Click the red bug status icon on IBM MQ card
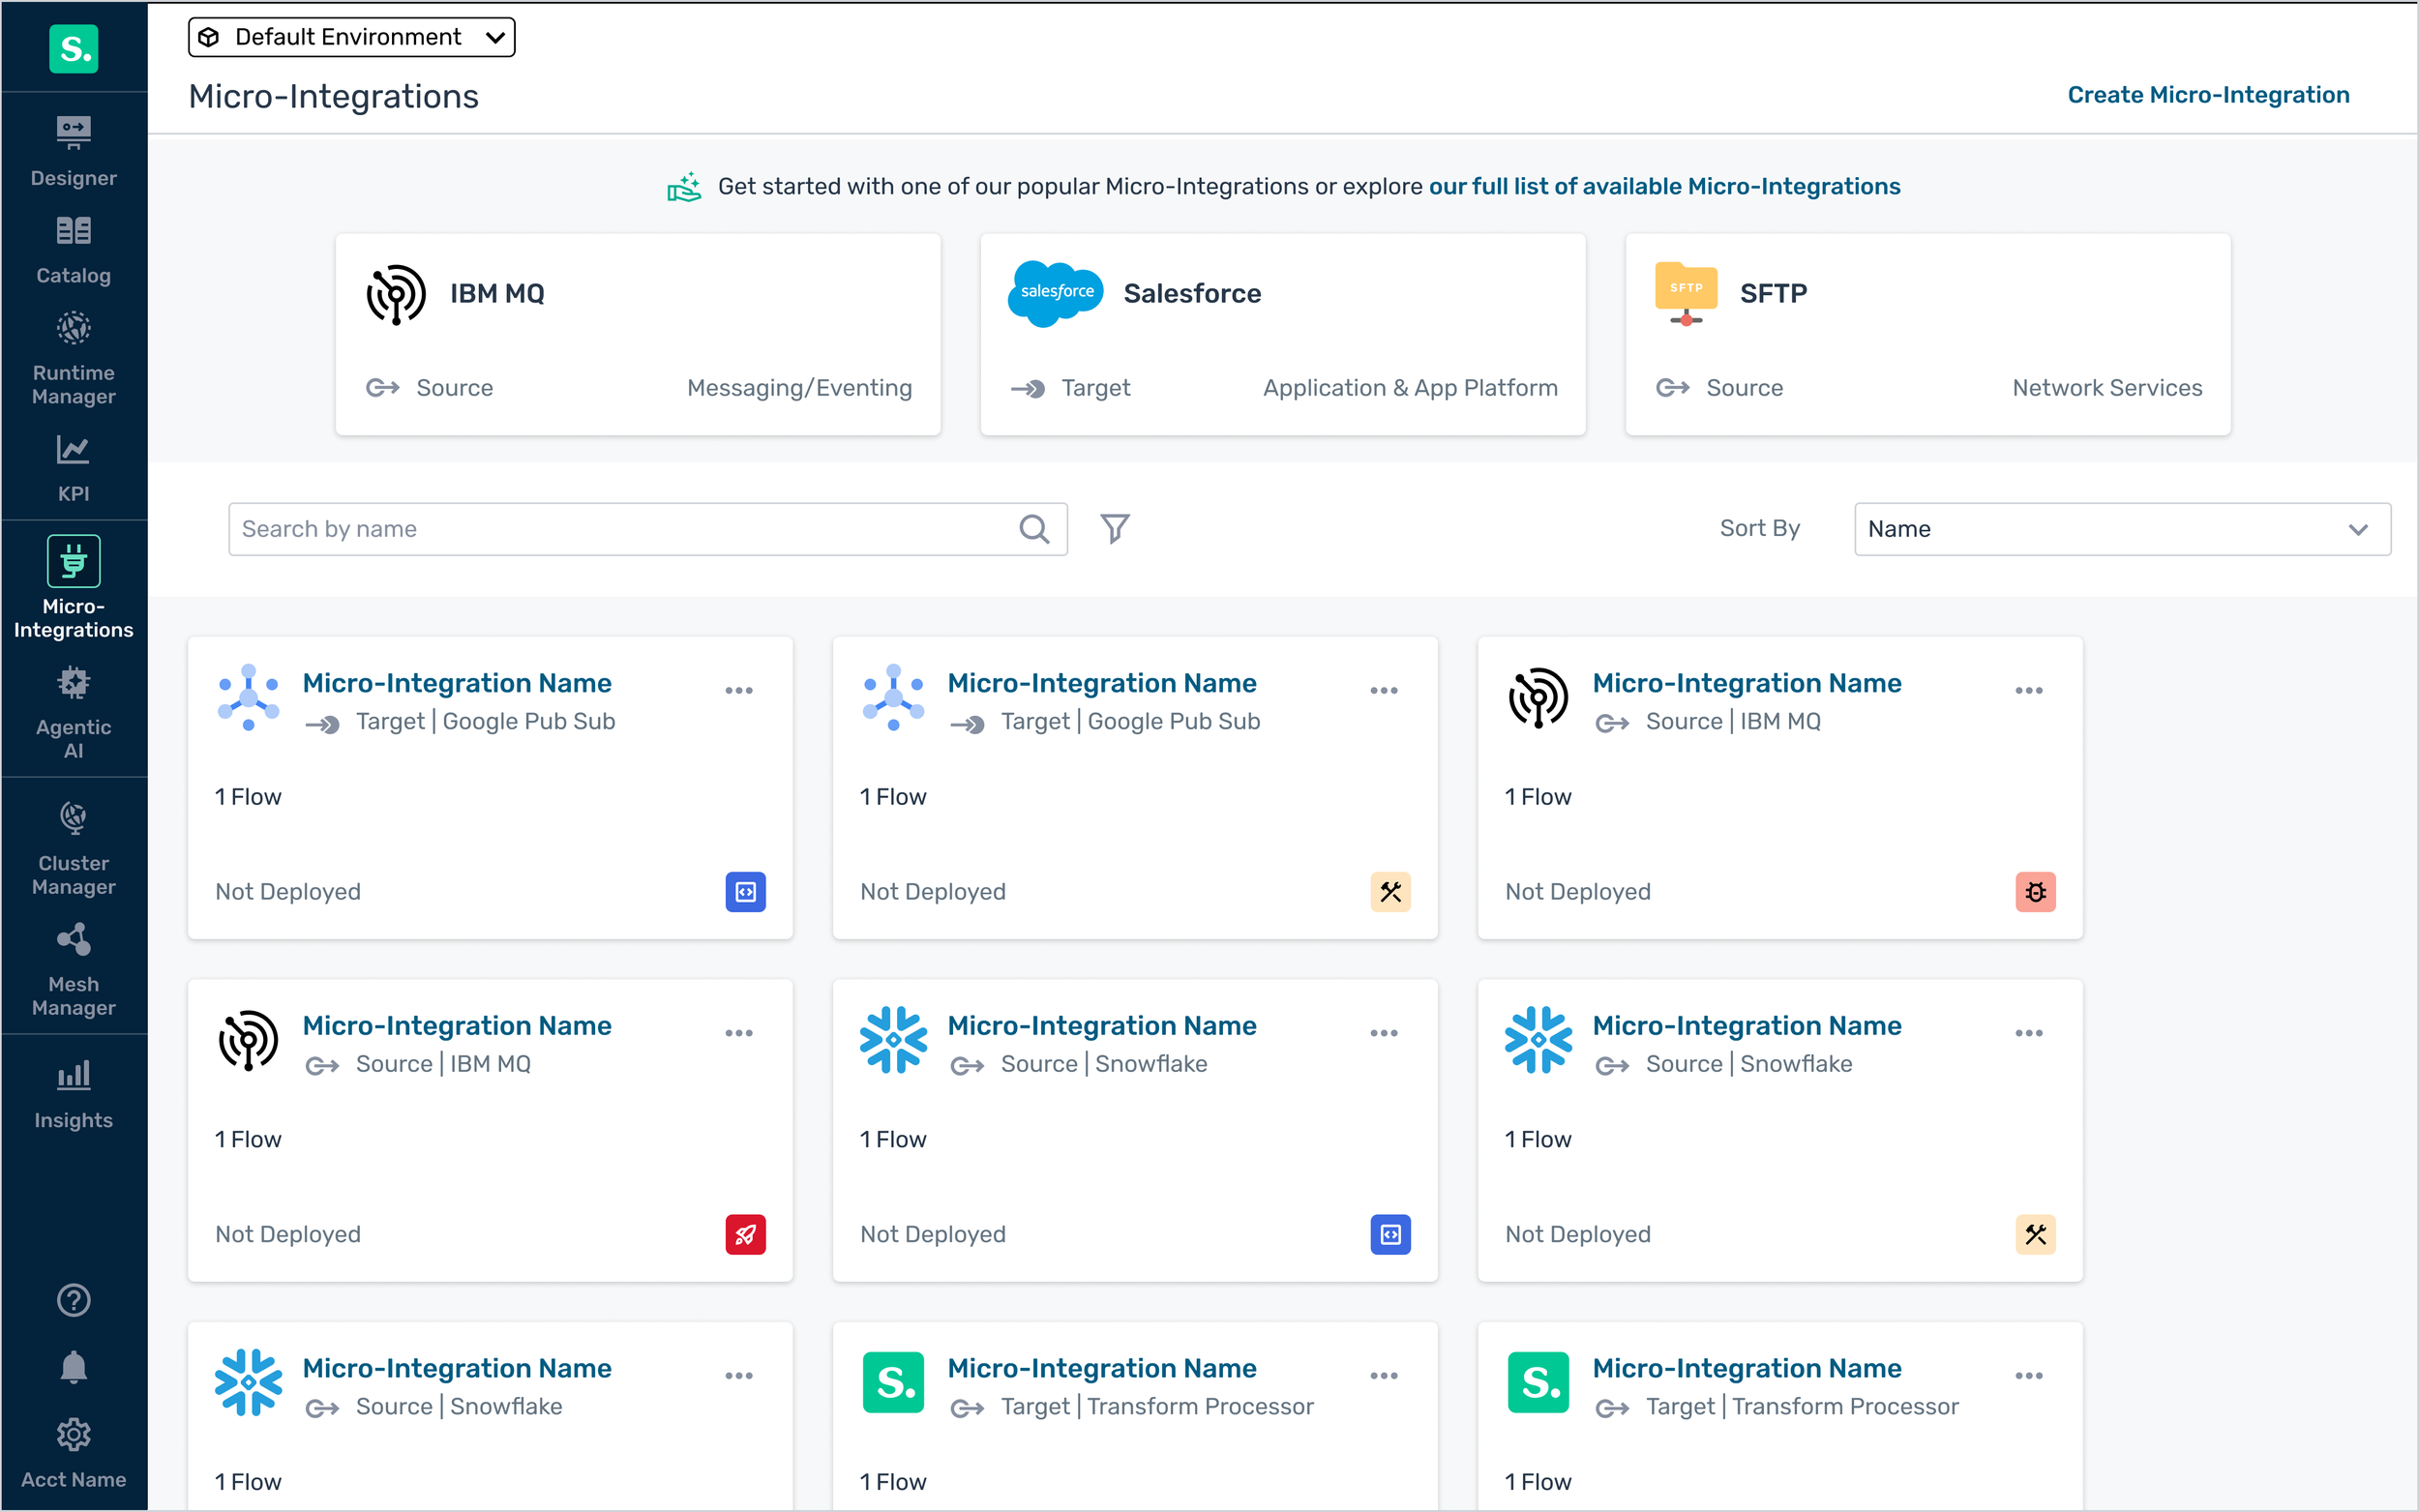The height and width of the screenshot is (1512, 2419). pyautogui.click(x=2035, y=891)
